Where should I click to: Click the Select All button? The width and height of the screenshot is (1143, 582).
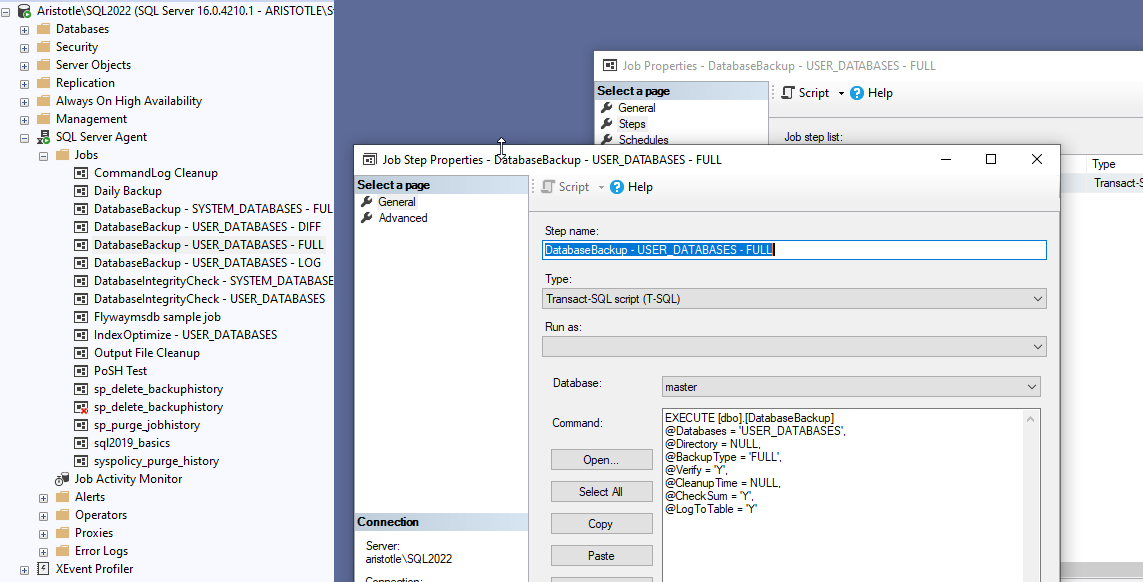[x=601, y=492]
